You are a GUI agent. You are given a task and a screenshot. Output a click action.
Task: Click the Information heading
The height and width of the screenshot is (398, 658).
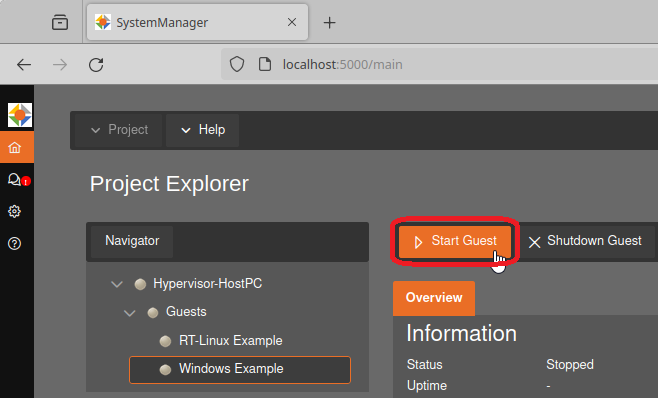coord(461,334)
